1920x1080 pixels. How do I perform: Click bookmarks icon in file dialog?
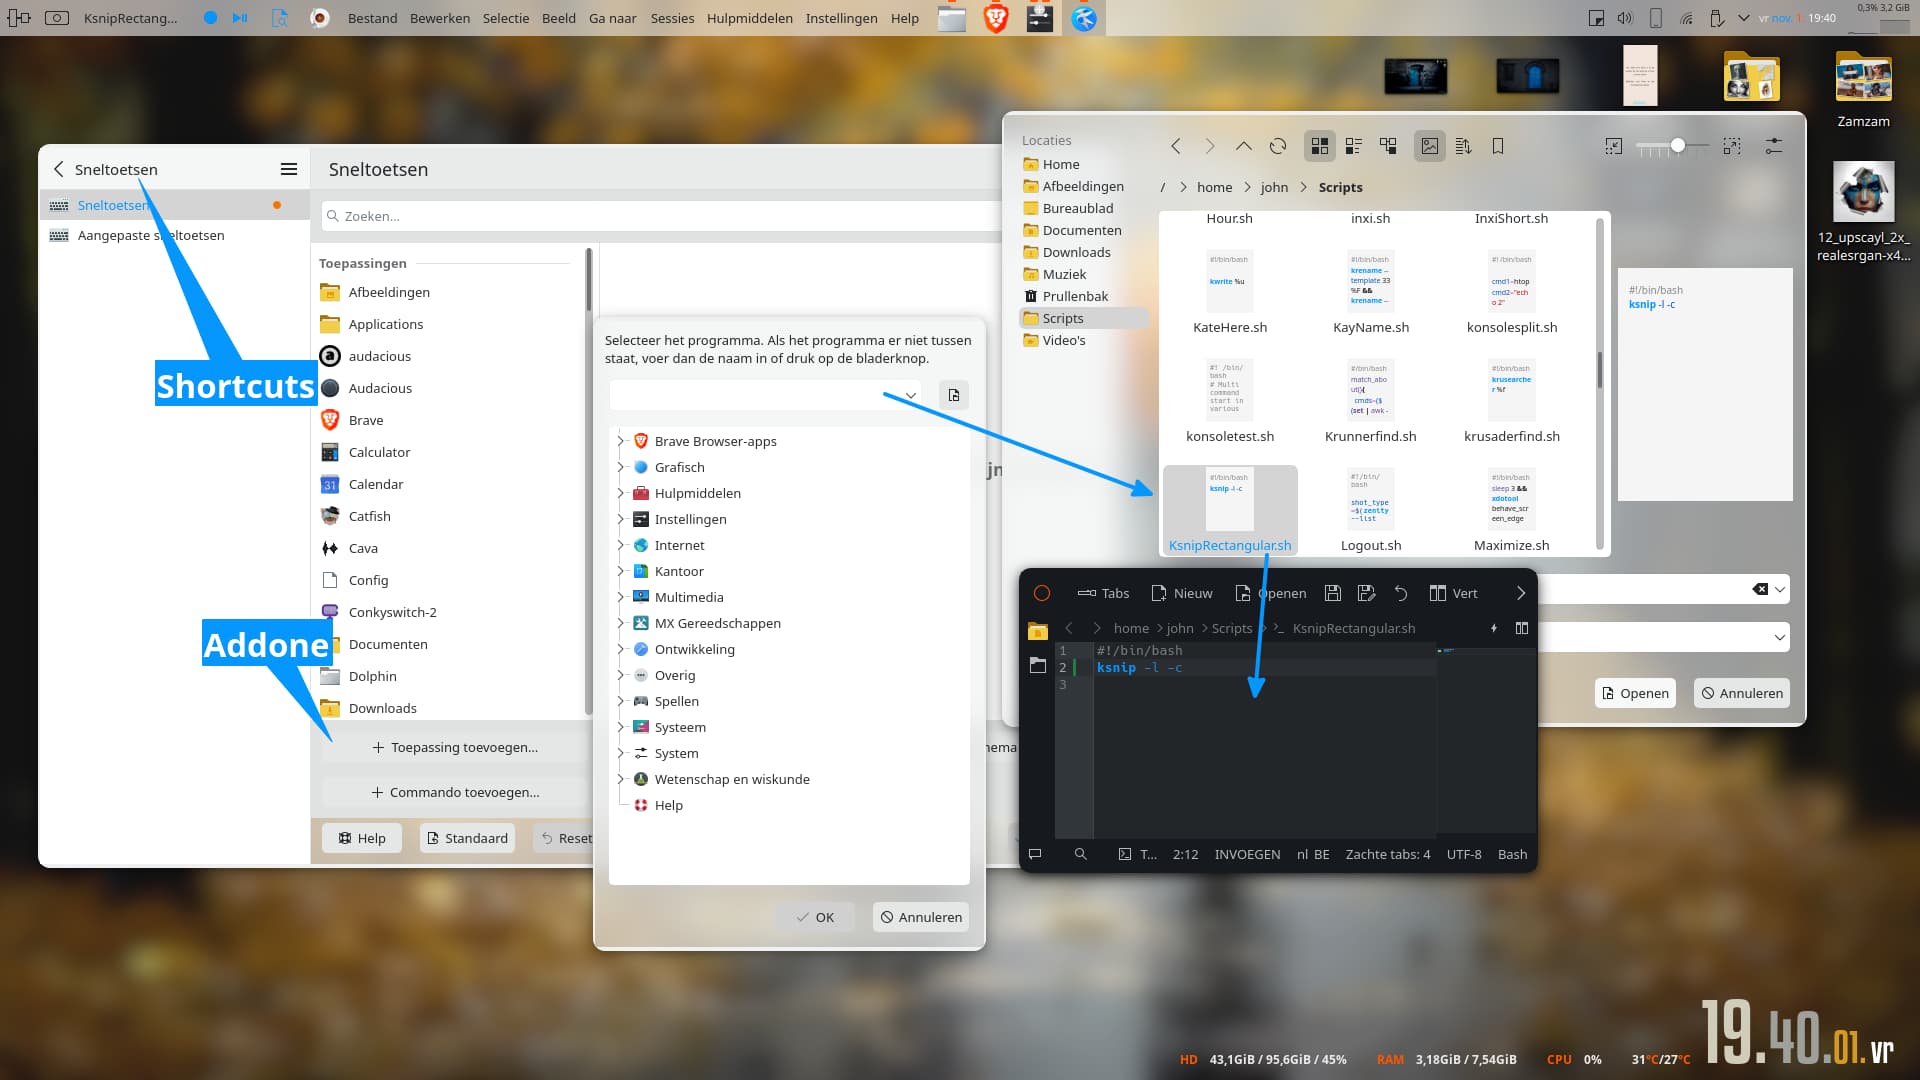click(1498, 146)
